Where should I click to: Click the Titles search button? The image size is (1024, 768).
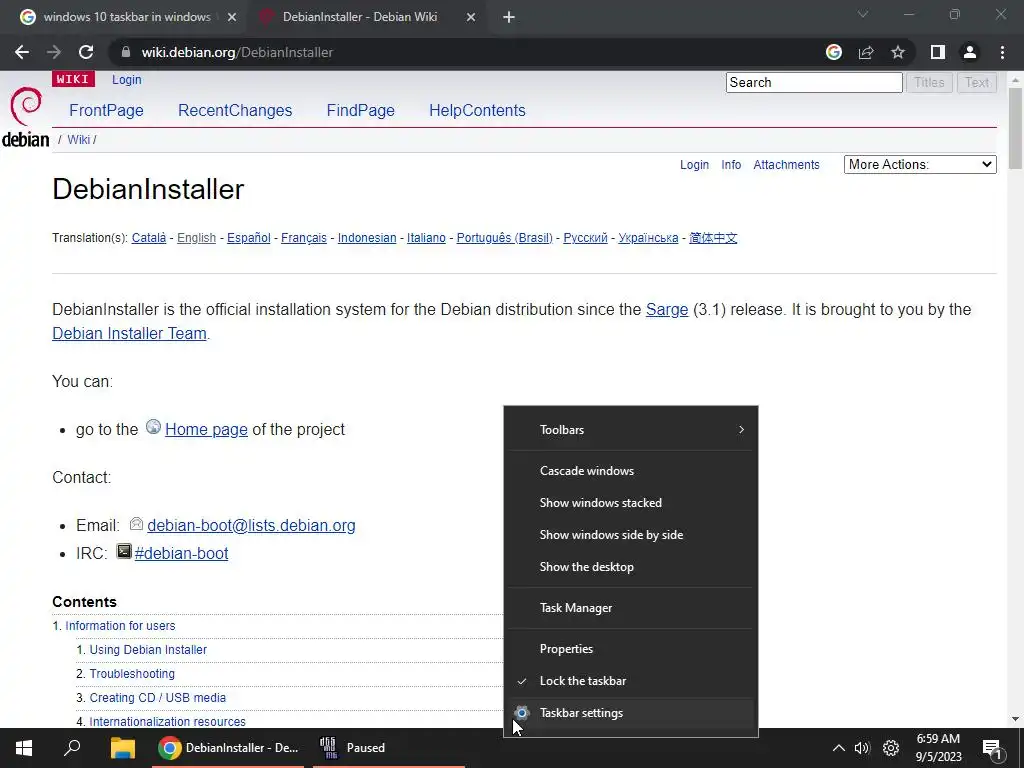[929, 82]
